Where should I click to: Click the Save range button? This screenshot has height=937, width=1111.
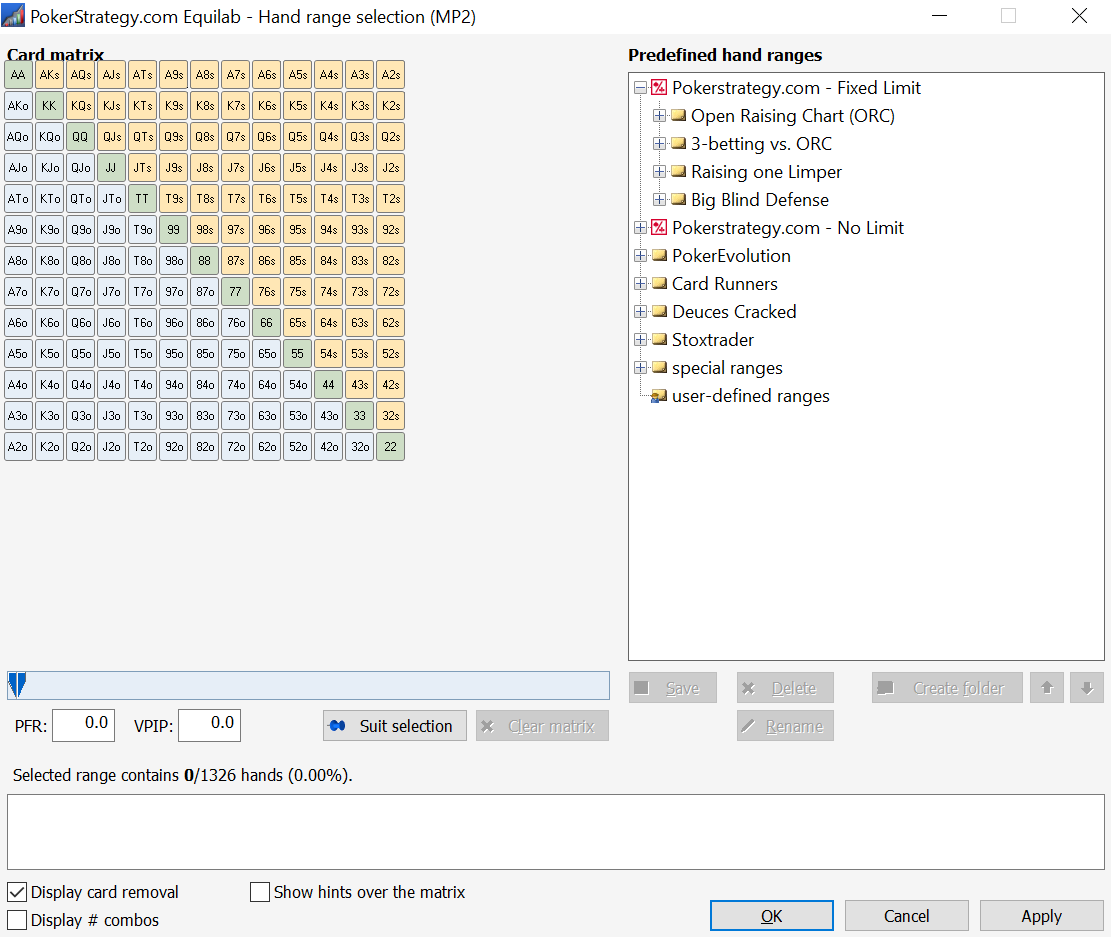(672, 688)
